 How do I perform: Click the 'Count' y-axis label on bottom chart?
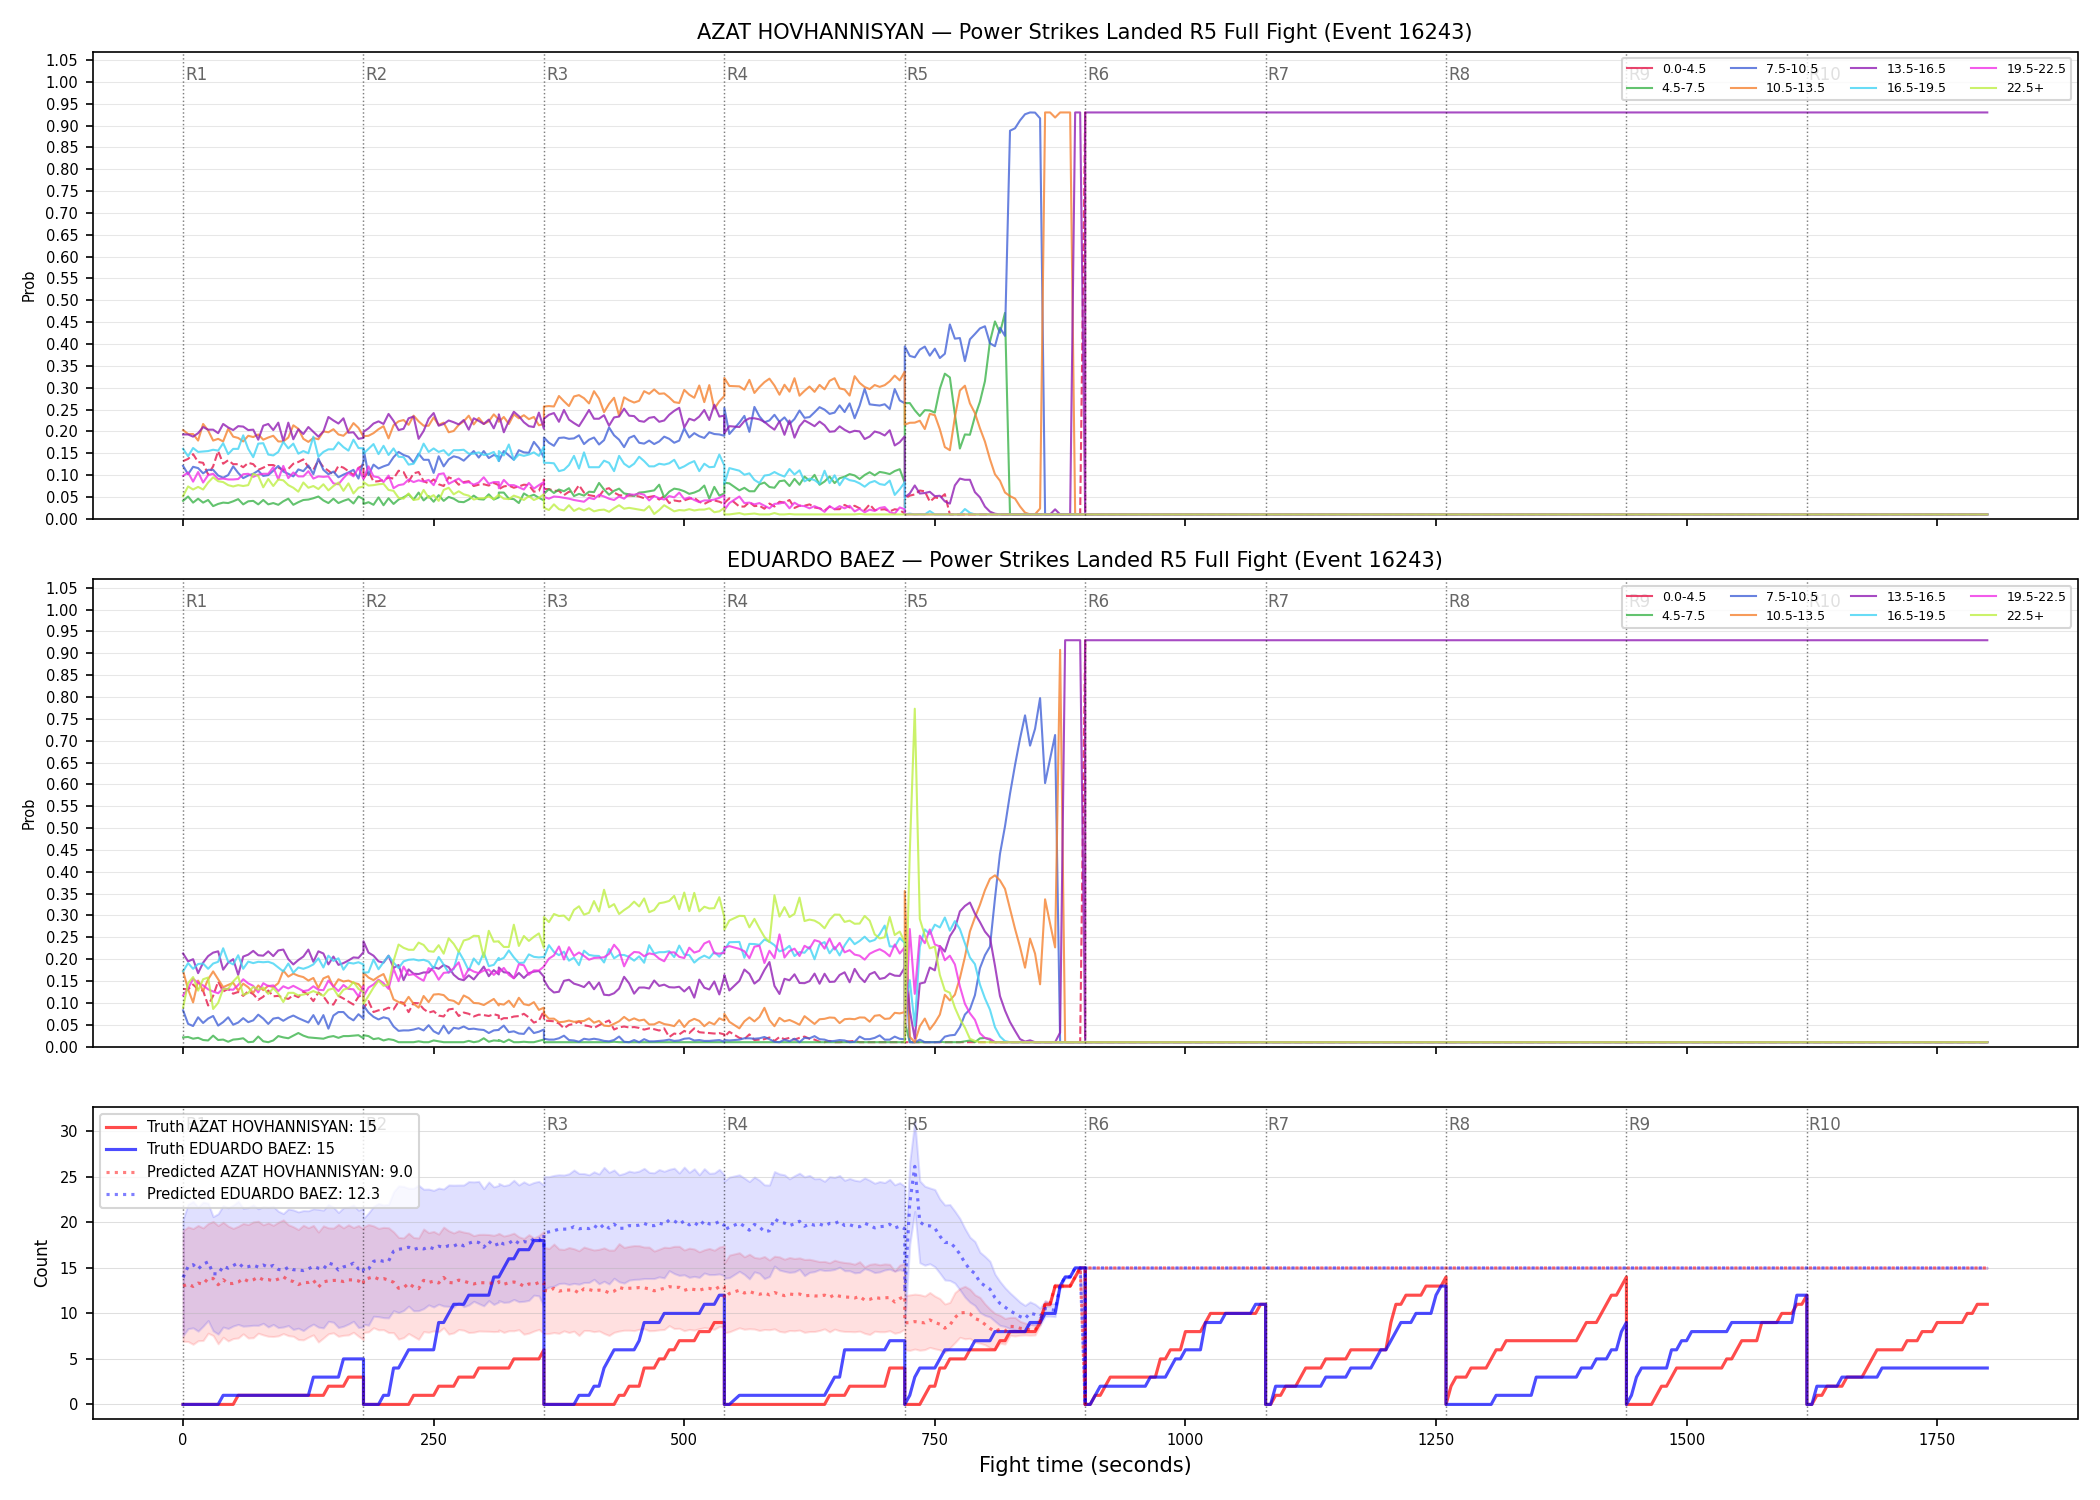tap(41, 1263)
